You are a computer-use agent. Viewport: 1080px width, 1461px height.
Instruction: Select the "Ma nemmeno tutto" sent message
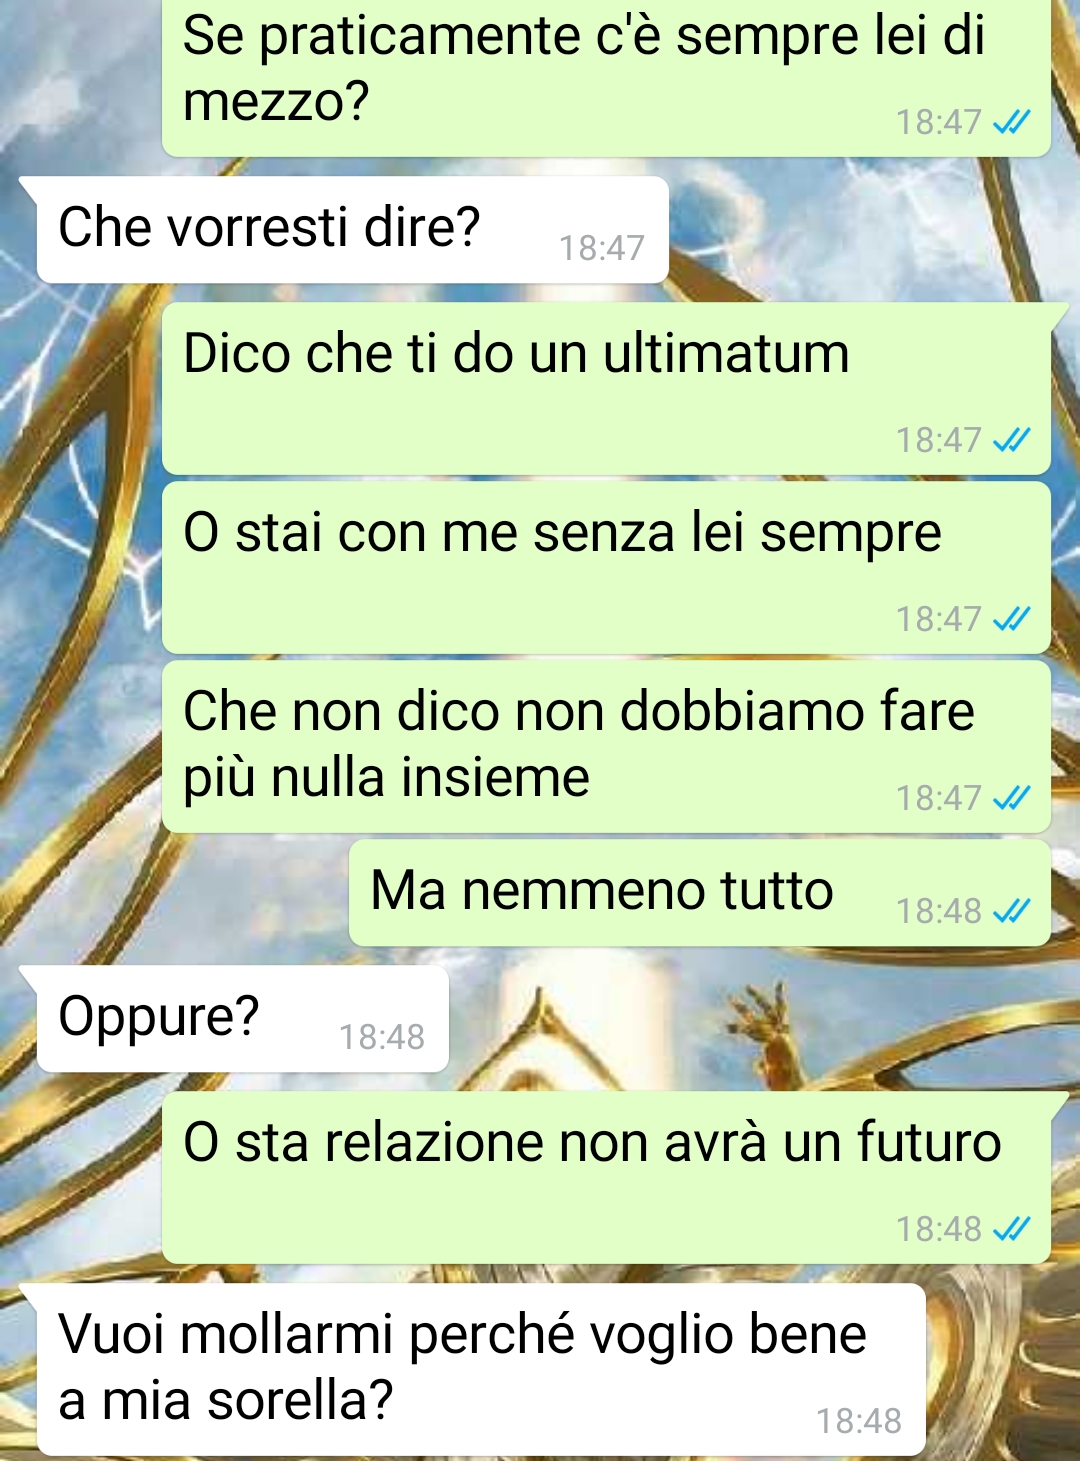click(699, 893)
